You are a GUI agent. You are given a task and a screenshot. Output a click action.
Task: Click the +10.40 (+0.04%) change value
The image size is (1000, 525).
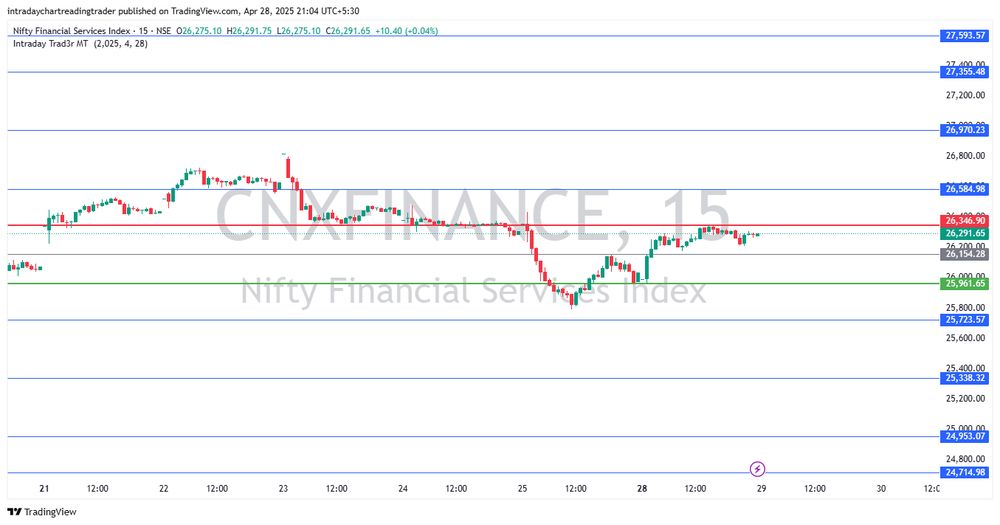(x=406, y=31)
